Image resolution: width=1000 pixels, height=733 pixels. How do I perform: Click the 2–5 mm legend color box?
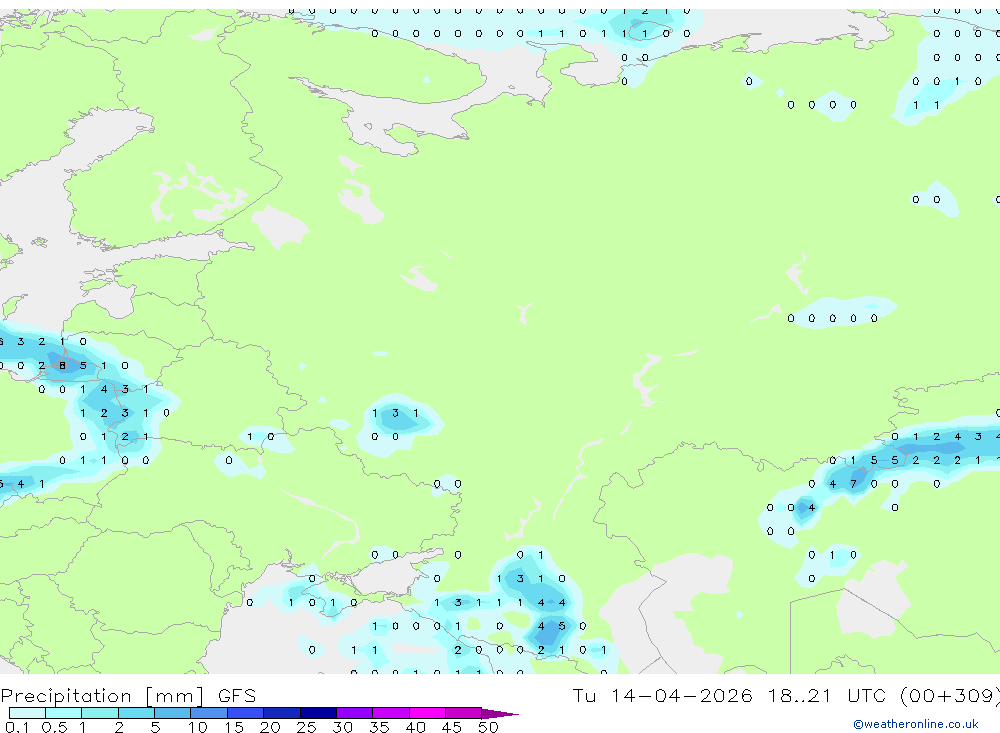pyautogui.click(x=136, y=713)
